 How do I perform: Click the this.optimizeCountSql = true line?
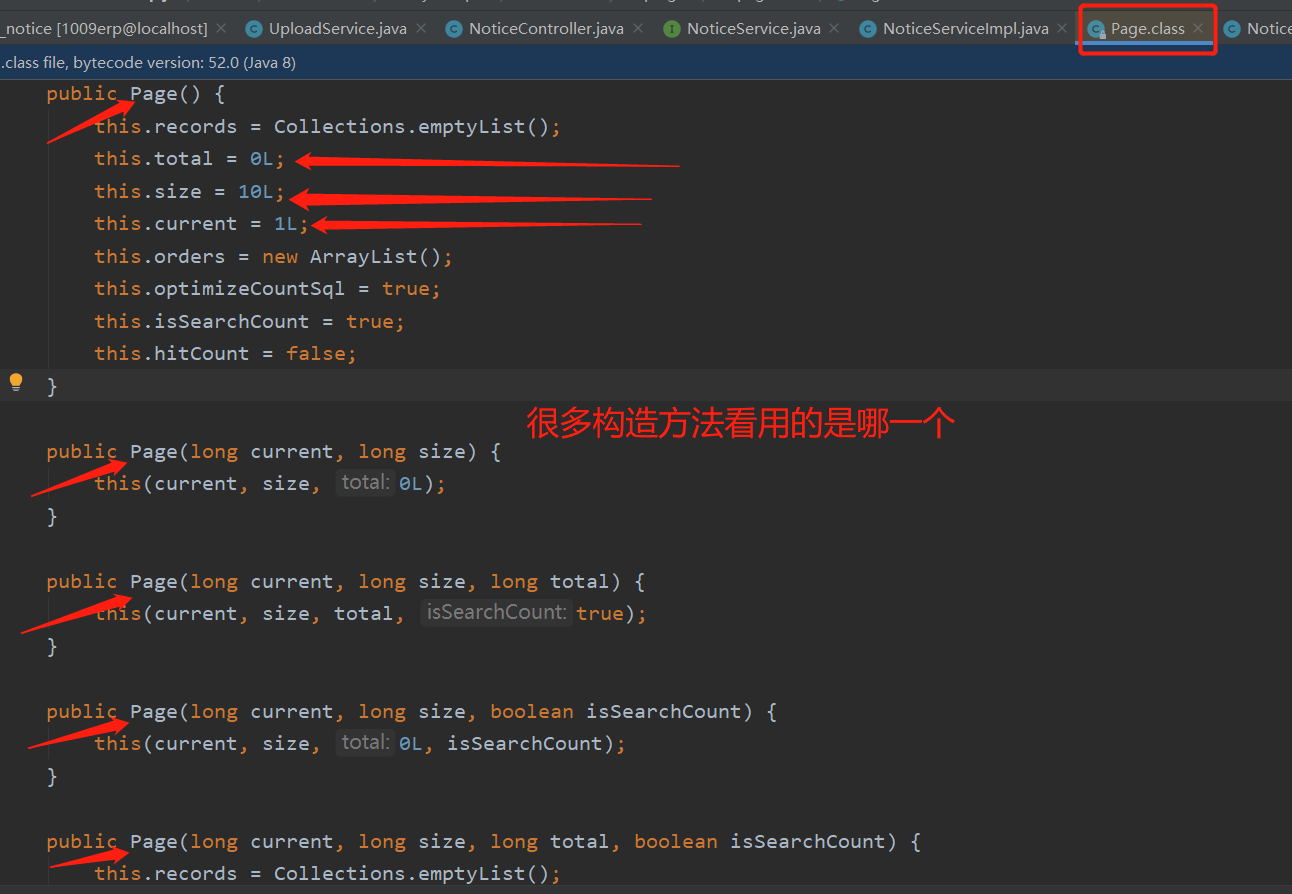coord(267,289)
